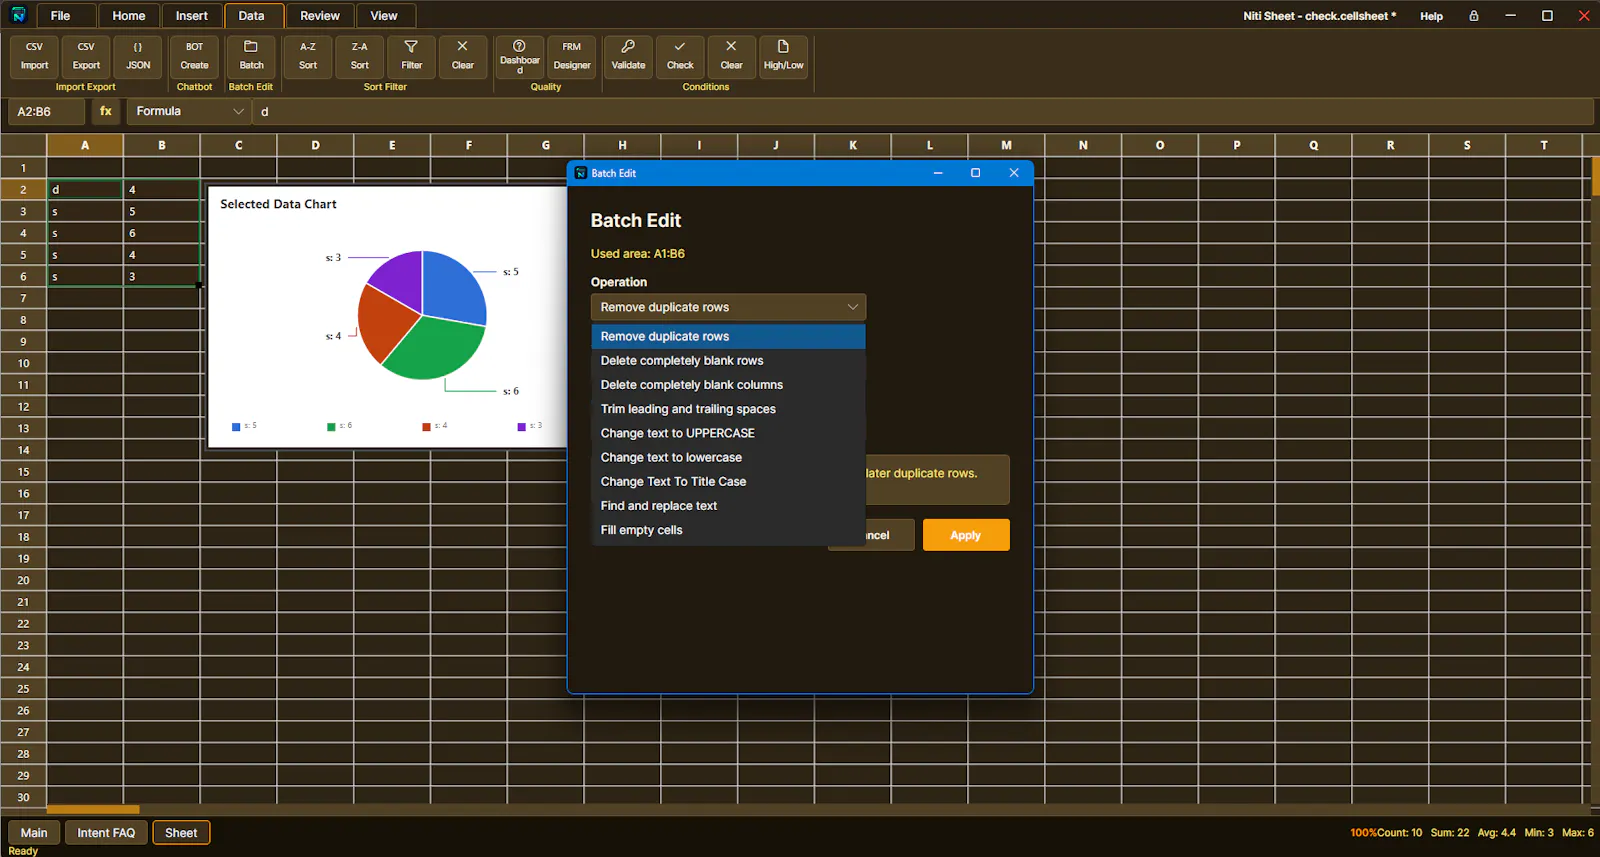Click the 'Used area: A1:B6' label
The width and height of the screenshot is (1600, 857).
(638, 254)
